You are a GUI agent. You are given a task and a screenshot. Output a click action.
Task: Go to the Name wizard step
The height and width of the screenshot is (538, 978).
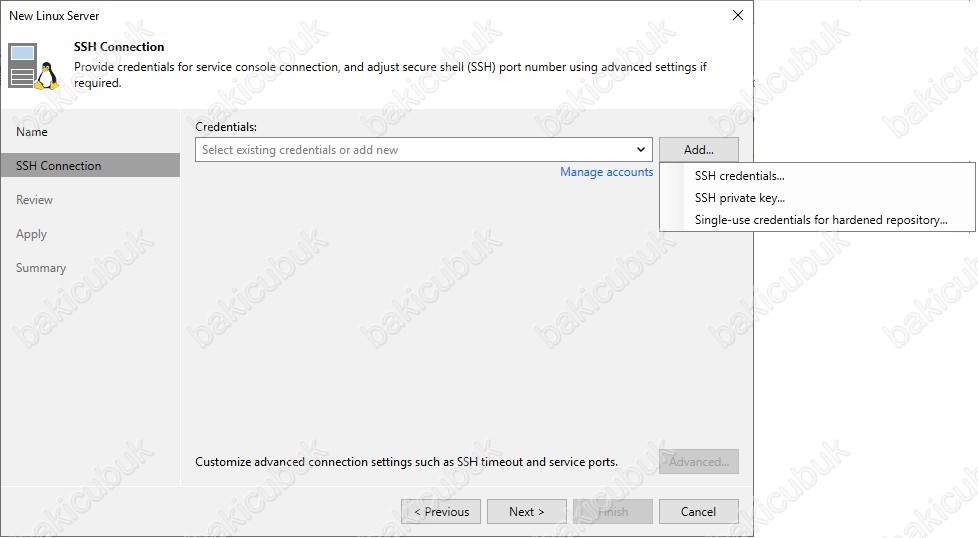point(32,132)
